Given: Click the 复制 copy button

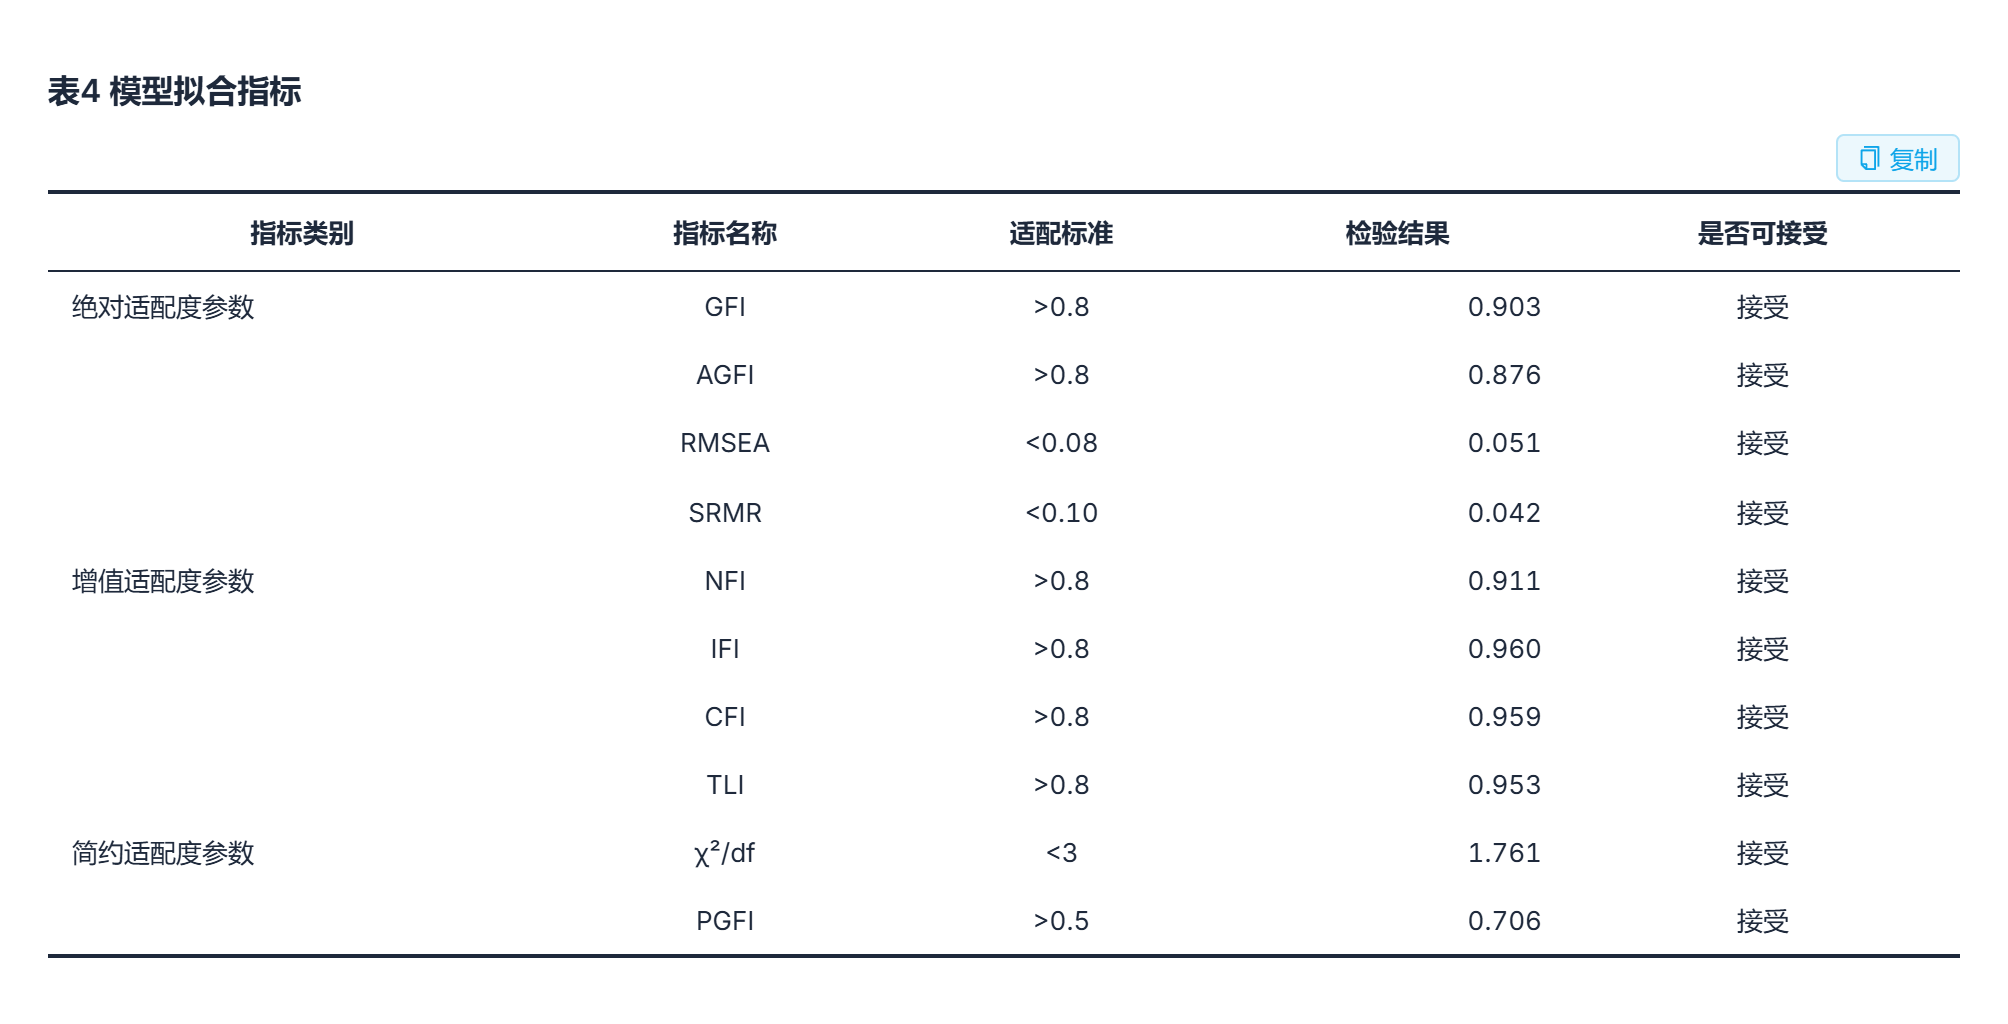Looking at the screenshot, I should click(1897, 158).
